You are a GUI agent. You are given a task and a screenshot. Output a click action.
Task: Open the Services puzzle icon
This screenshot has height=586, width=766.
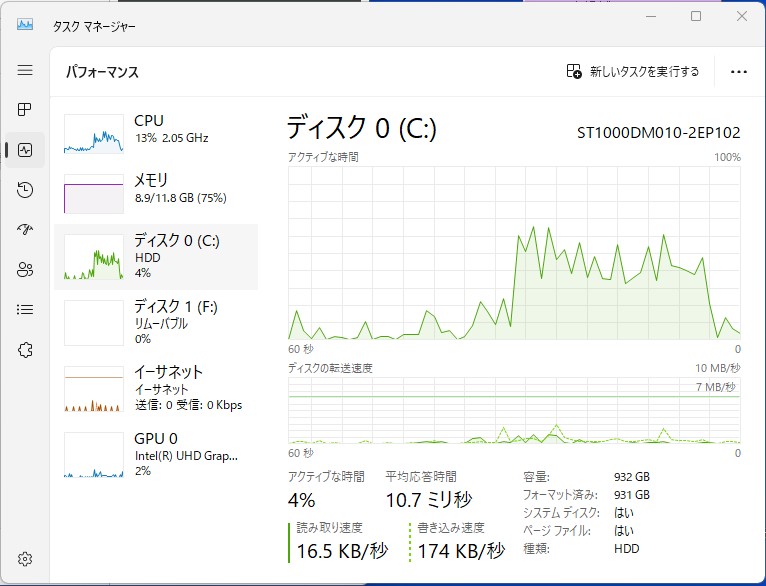pos(25,350)
